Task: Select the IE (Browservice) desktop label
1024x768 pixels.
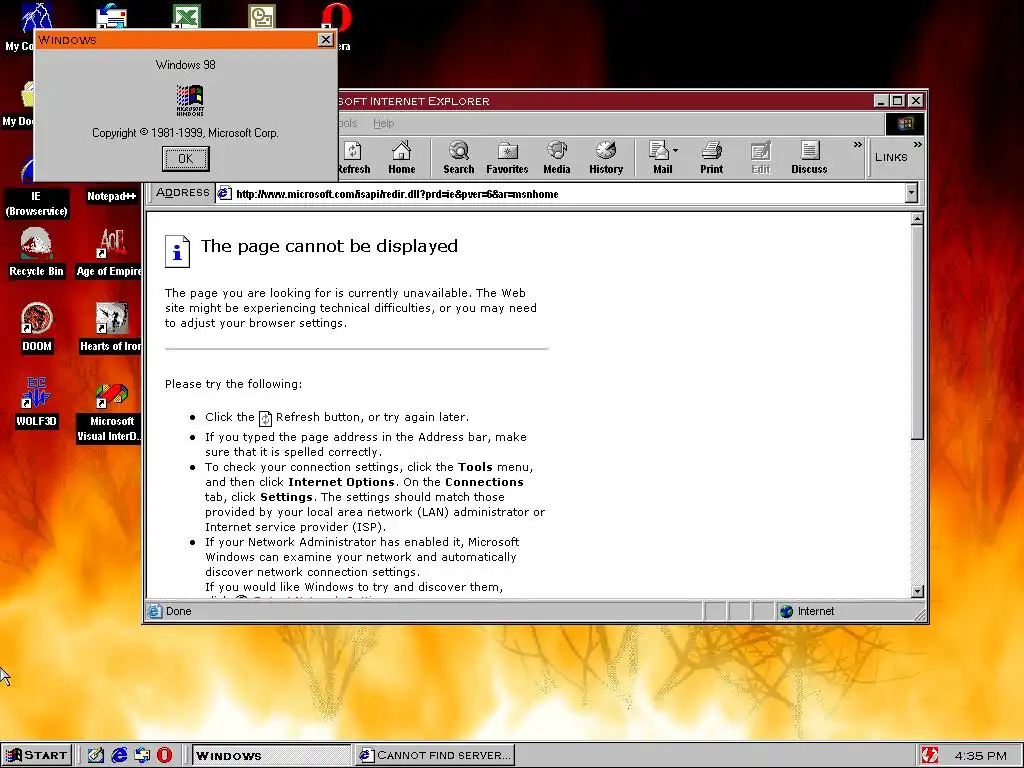Action: coord(37,204)
